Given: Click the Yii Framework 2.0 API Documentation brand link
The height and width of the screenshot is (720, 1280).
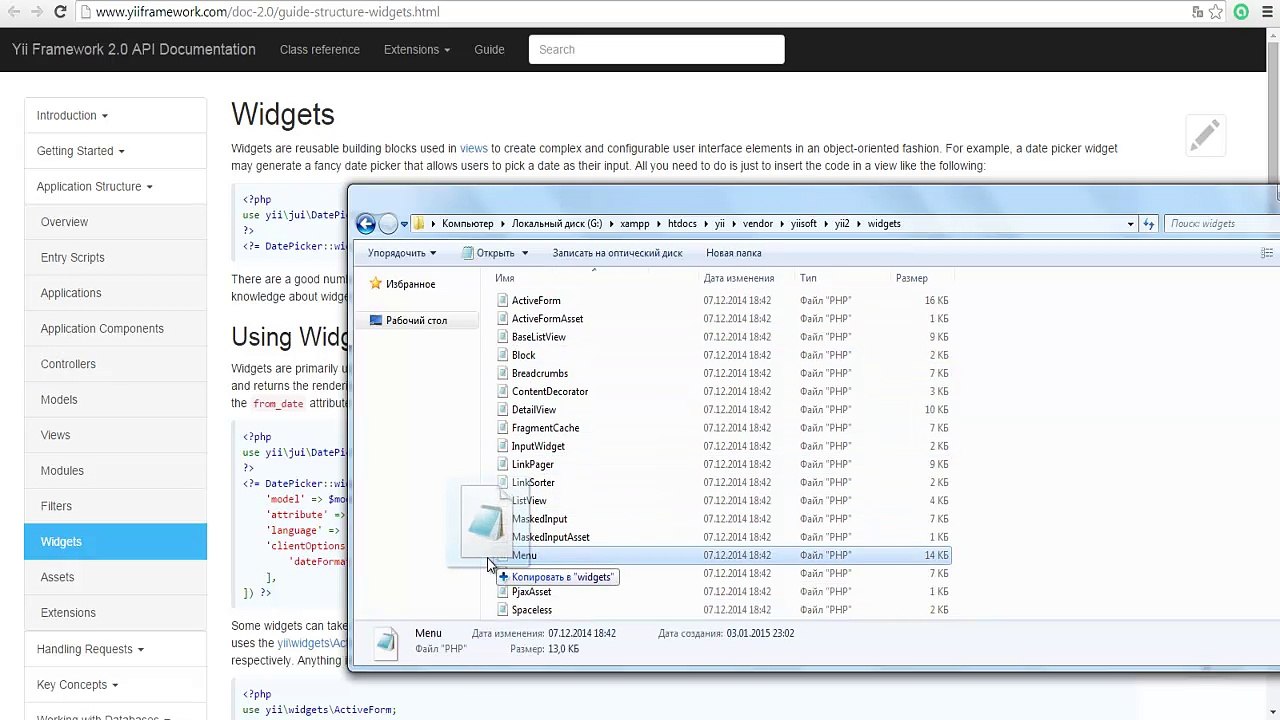Looking at the screenshot, I should coord(134,49).
